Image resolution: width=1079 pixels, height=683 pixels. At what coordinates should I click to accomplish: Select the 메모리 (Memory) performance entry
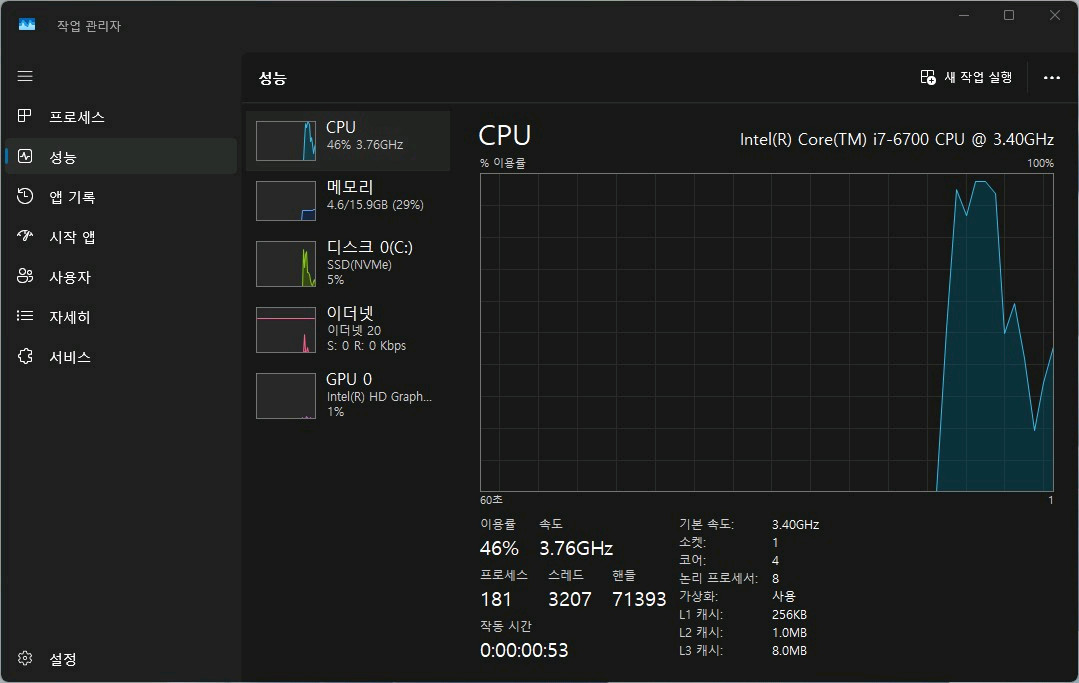tap(347, 200)
